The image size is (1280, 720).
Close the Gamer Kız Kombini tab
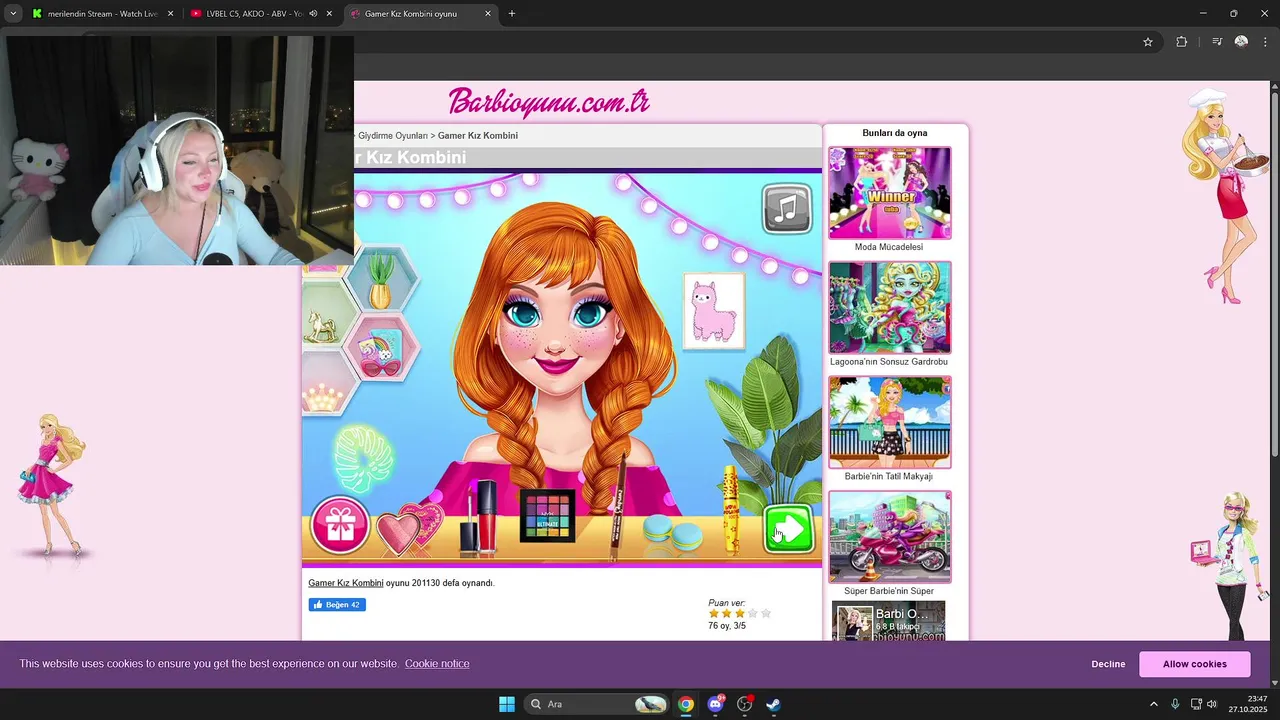click(x=488, y=14)
